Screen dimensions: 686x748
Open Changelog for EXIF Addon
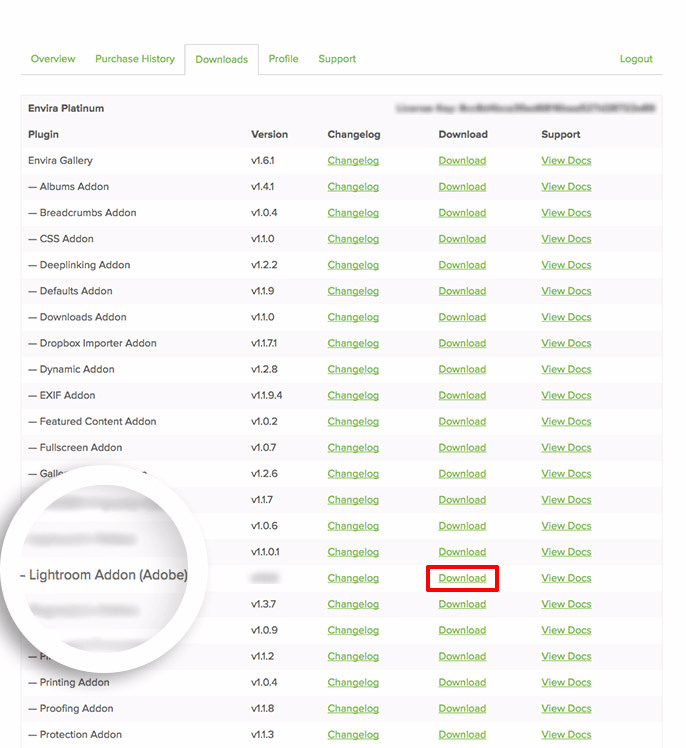353,395
